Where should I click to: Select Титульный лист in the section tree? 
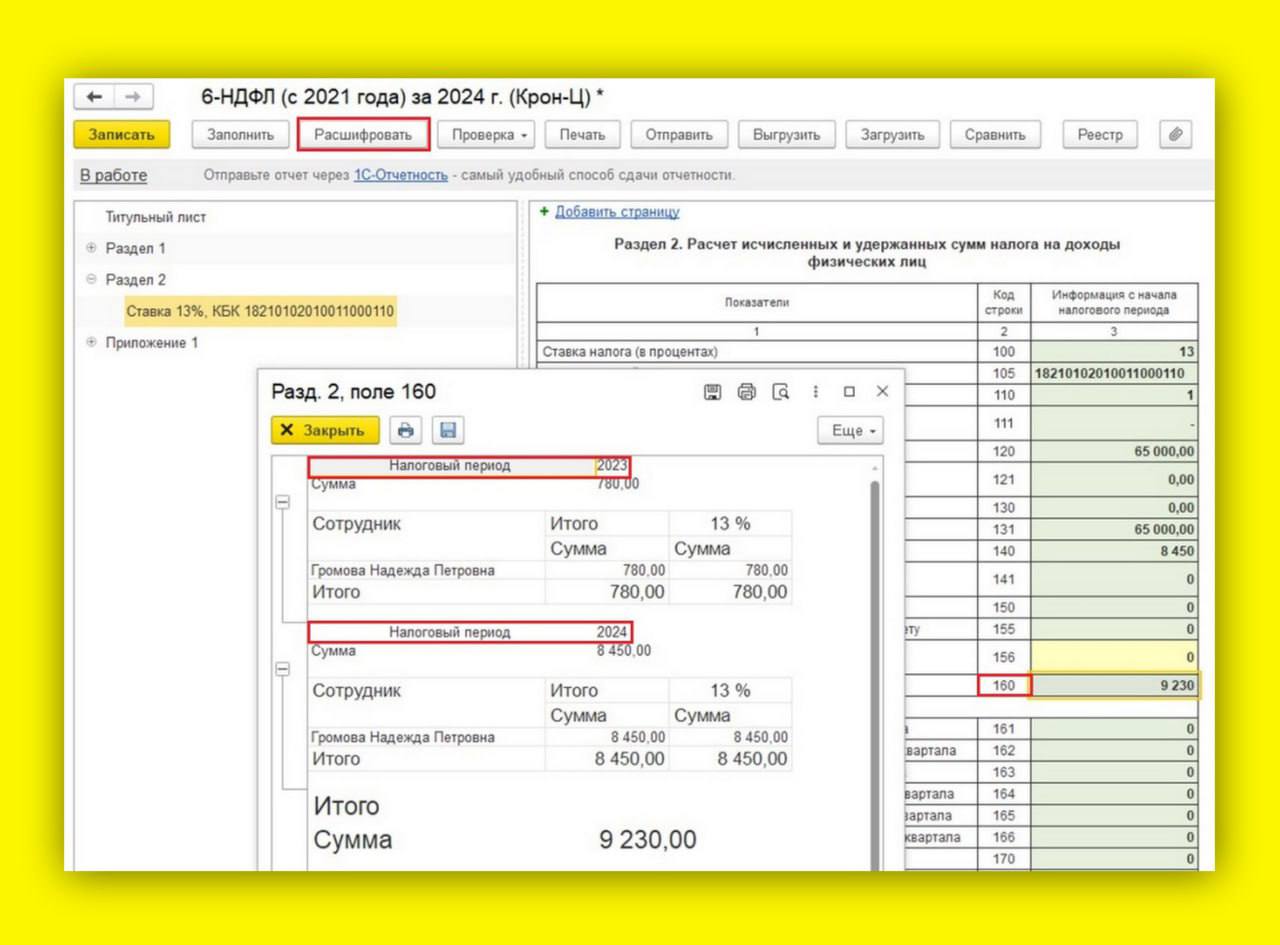155,217
